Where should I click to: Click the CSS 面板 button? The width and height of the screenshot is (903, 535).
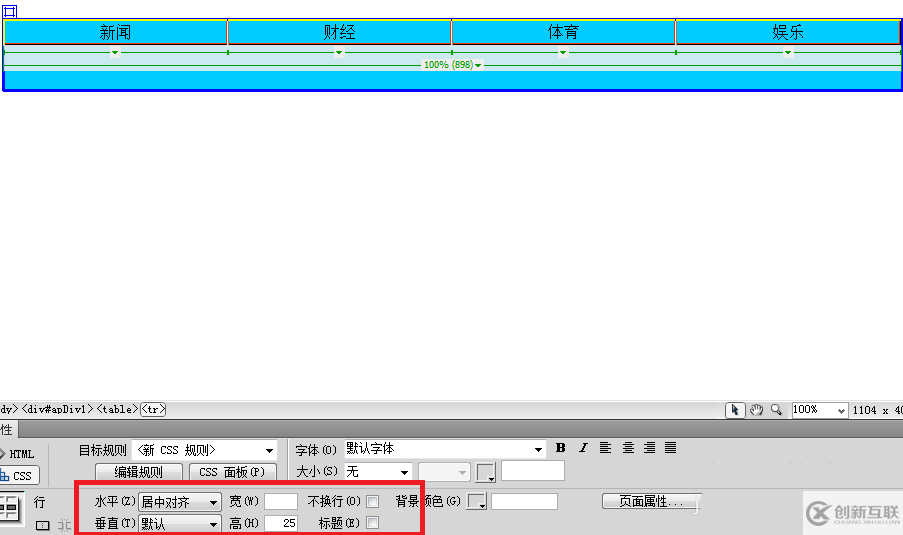(233, 472)
